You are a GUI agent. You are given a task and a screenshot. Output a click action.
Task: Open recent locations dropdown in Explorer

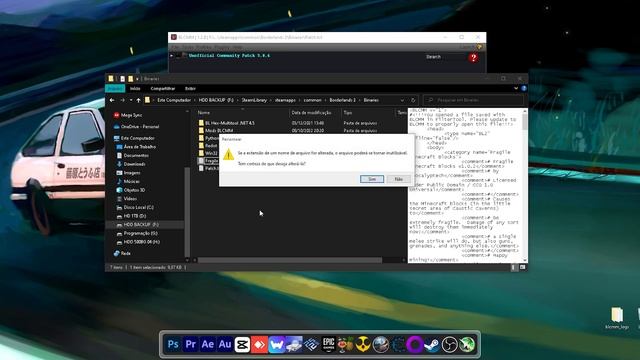(131, 100)
